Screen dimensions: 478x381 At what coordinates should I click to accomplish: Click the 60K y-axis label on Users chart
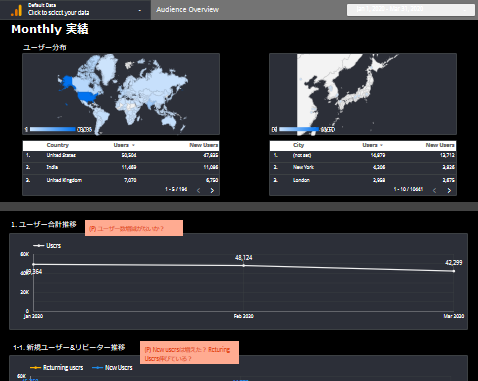click(25, 254)
